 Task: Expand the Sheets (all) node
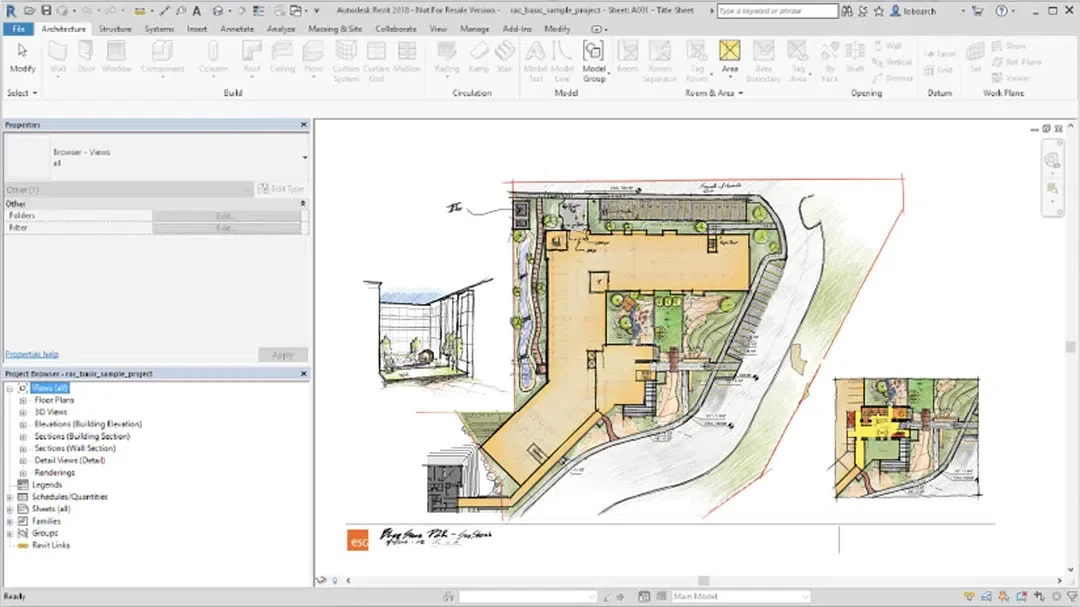coord(10,509)
